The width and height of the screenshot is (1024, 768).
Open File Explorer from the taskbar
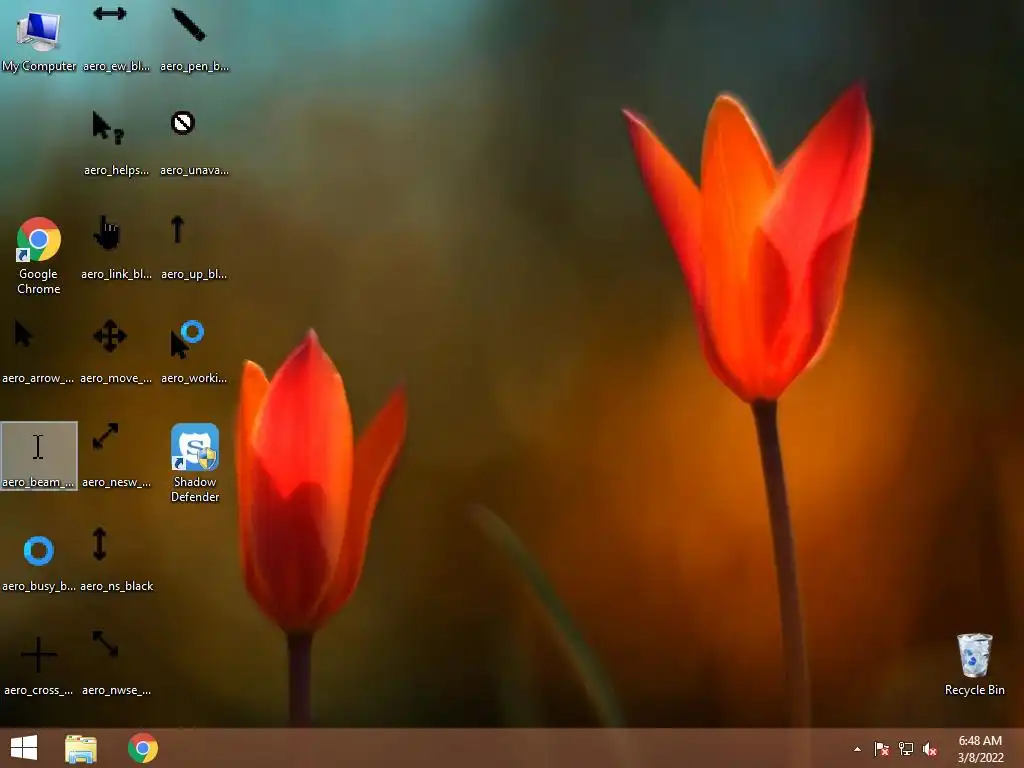81,748
